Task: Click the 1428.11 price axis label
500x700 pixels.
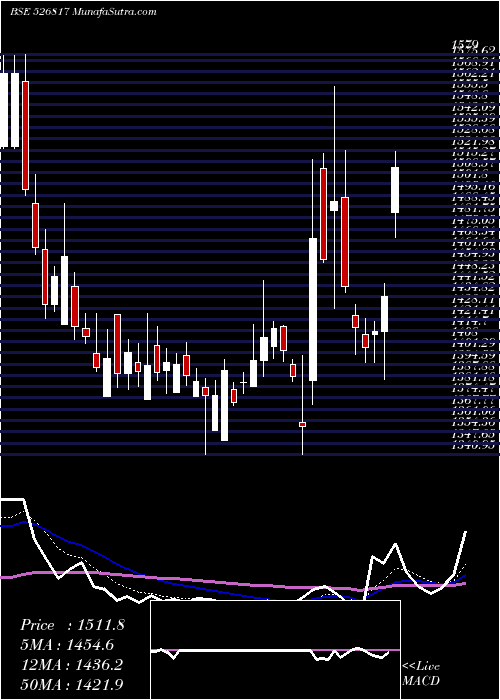Action: click(x=474, y=301)
